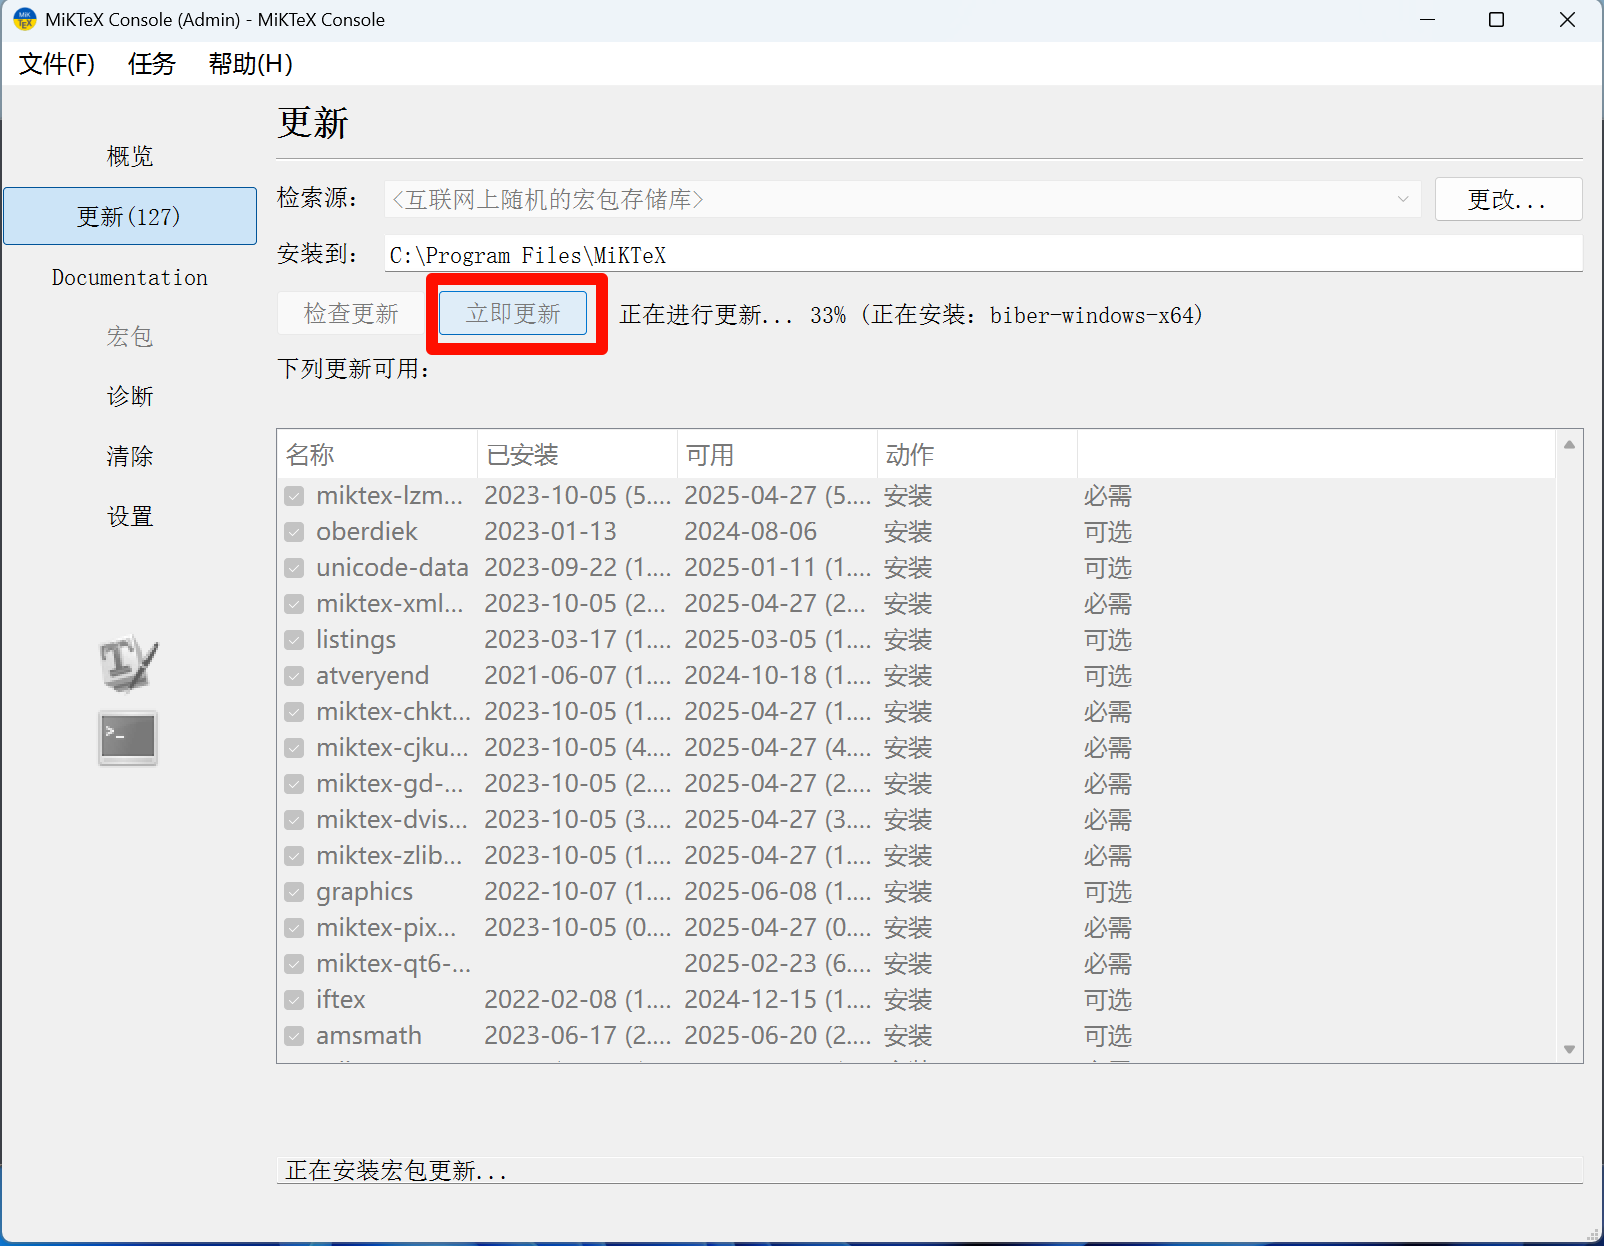Image resolution: width=1604 pixels, height=1246 pixels.
Task: Toggle checkbox for miktex-qt6 package
Action: pyautogui.click(x=294, y=964)
